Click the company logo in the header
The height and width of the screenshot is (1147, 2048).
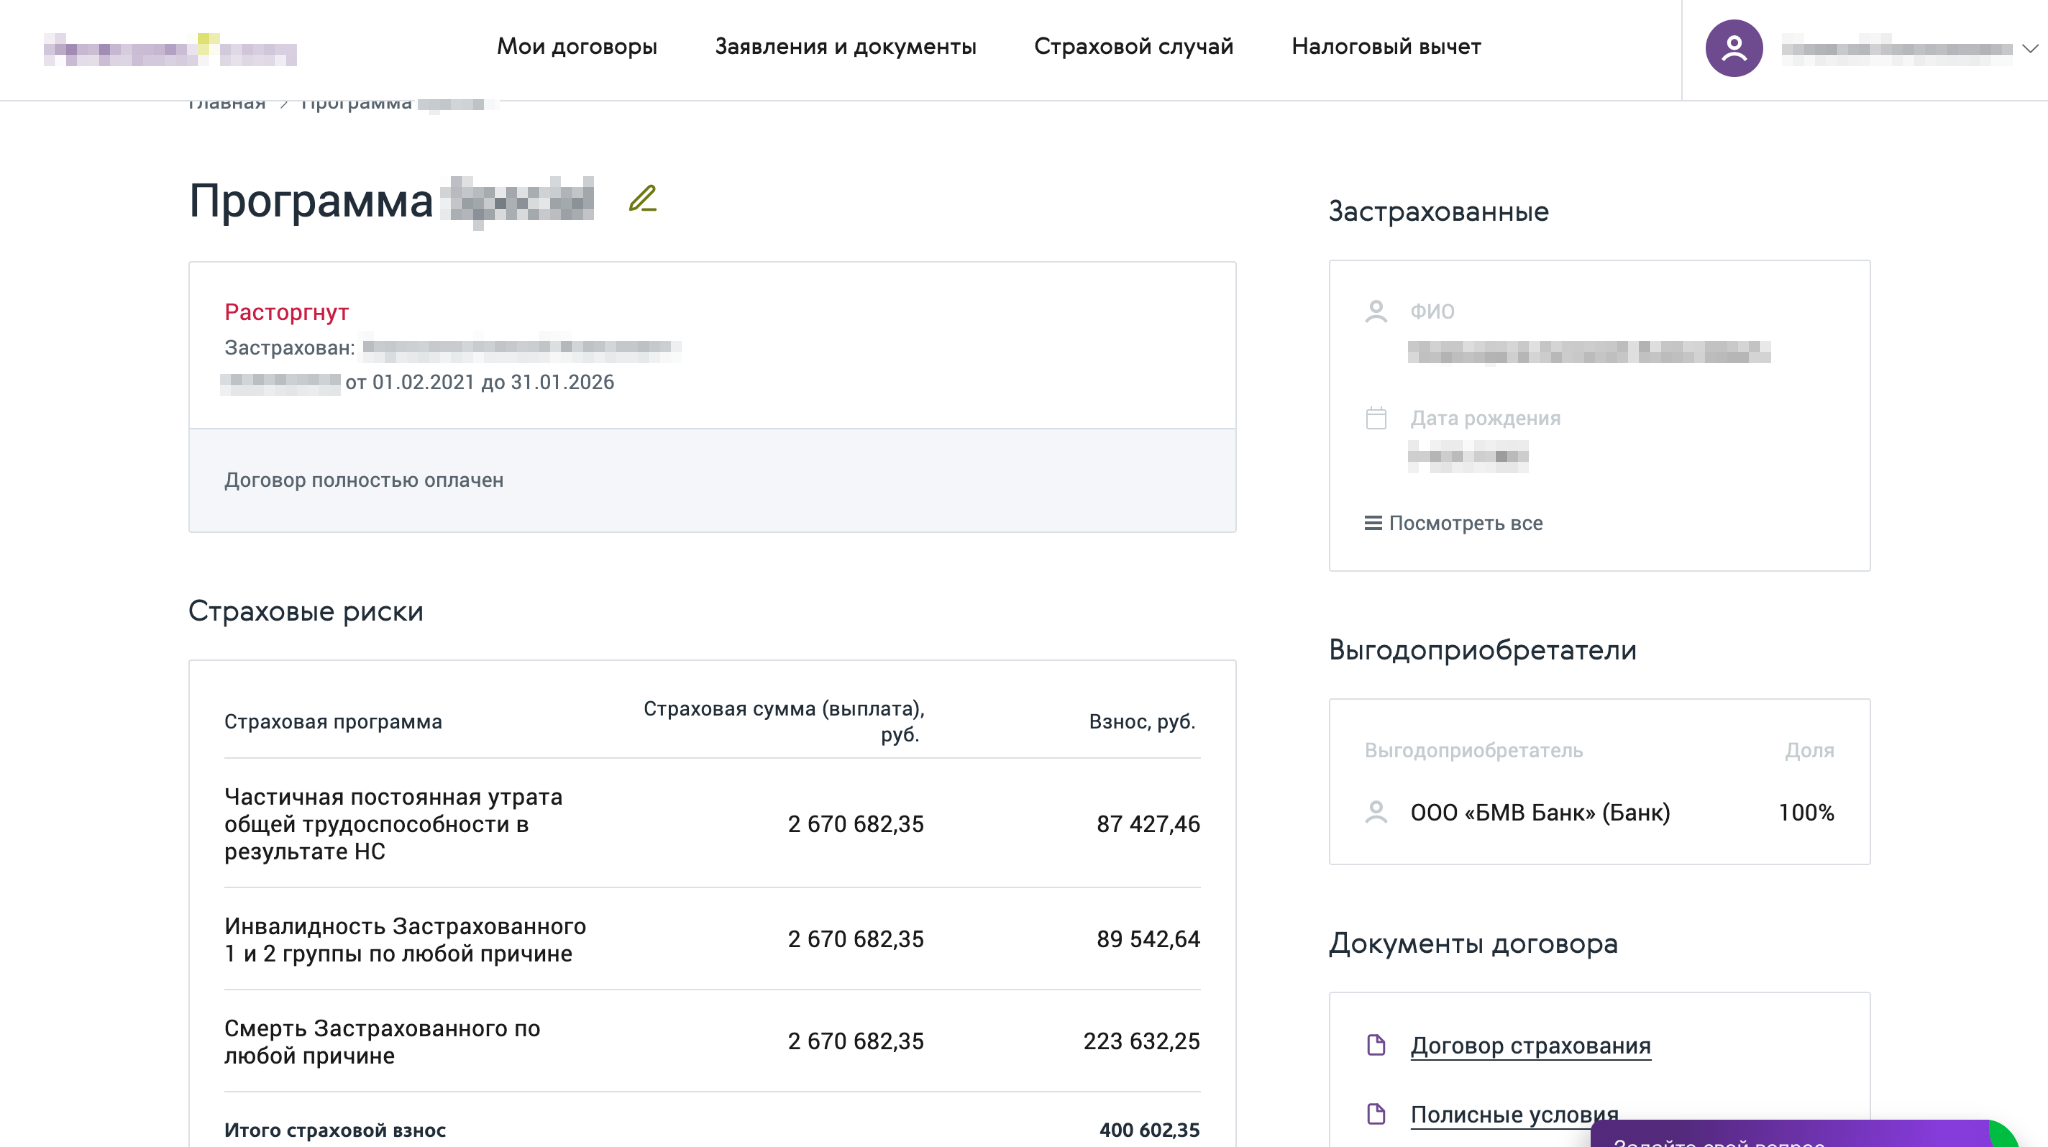point(170,49)
